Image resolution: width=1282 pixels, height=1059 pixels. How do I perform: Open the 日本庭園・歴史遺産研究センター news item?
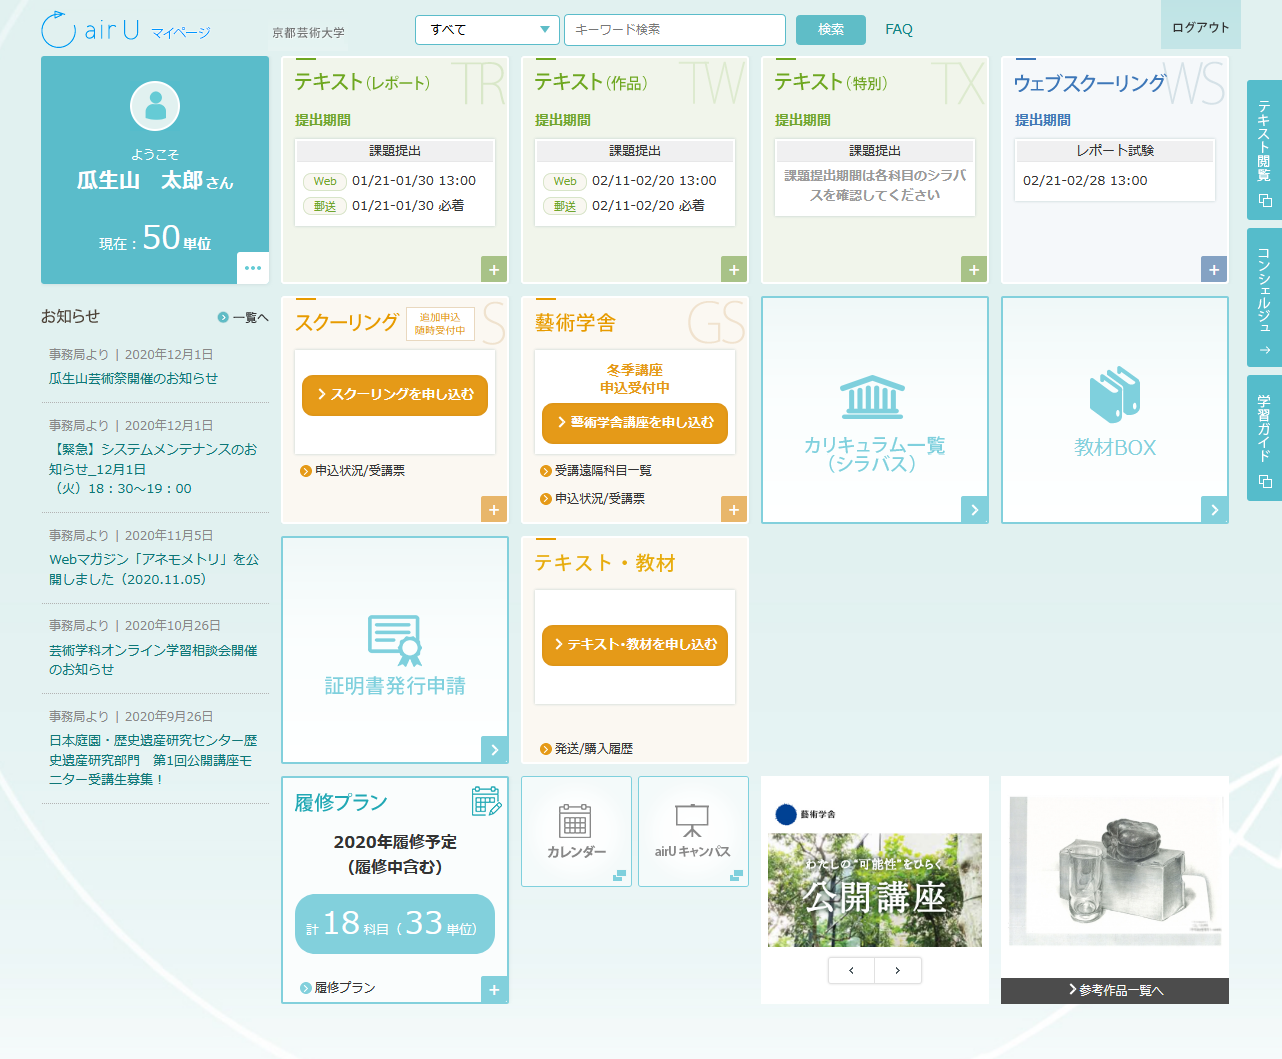tap(153, 760)
